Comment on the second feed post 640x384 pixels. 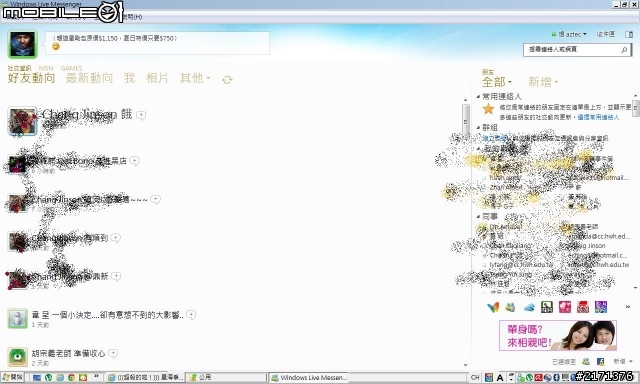pyautogui.click(x=134, y=161)
